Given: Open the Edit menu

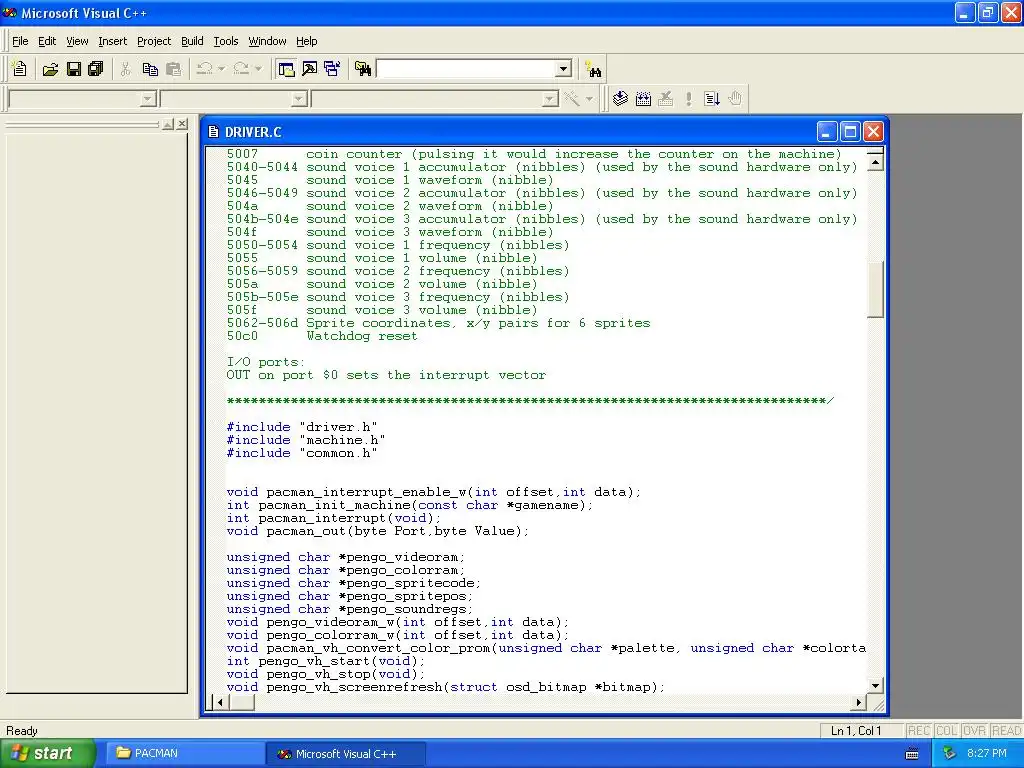Looking at the screenshot, I should pos(47,41).
